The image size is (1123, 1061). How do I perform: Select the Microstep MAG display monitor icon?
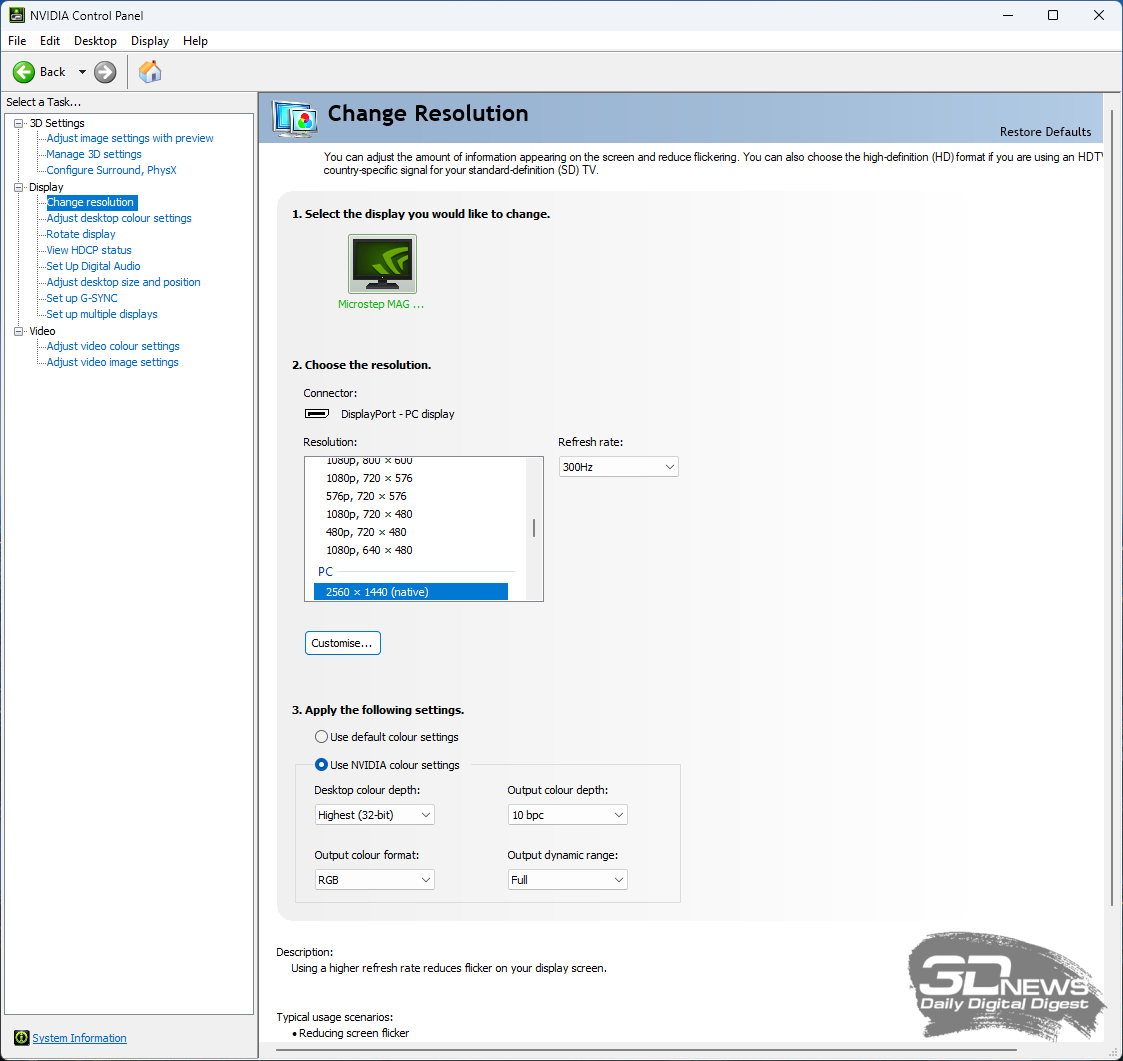click(382, 264)
